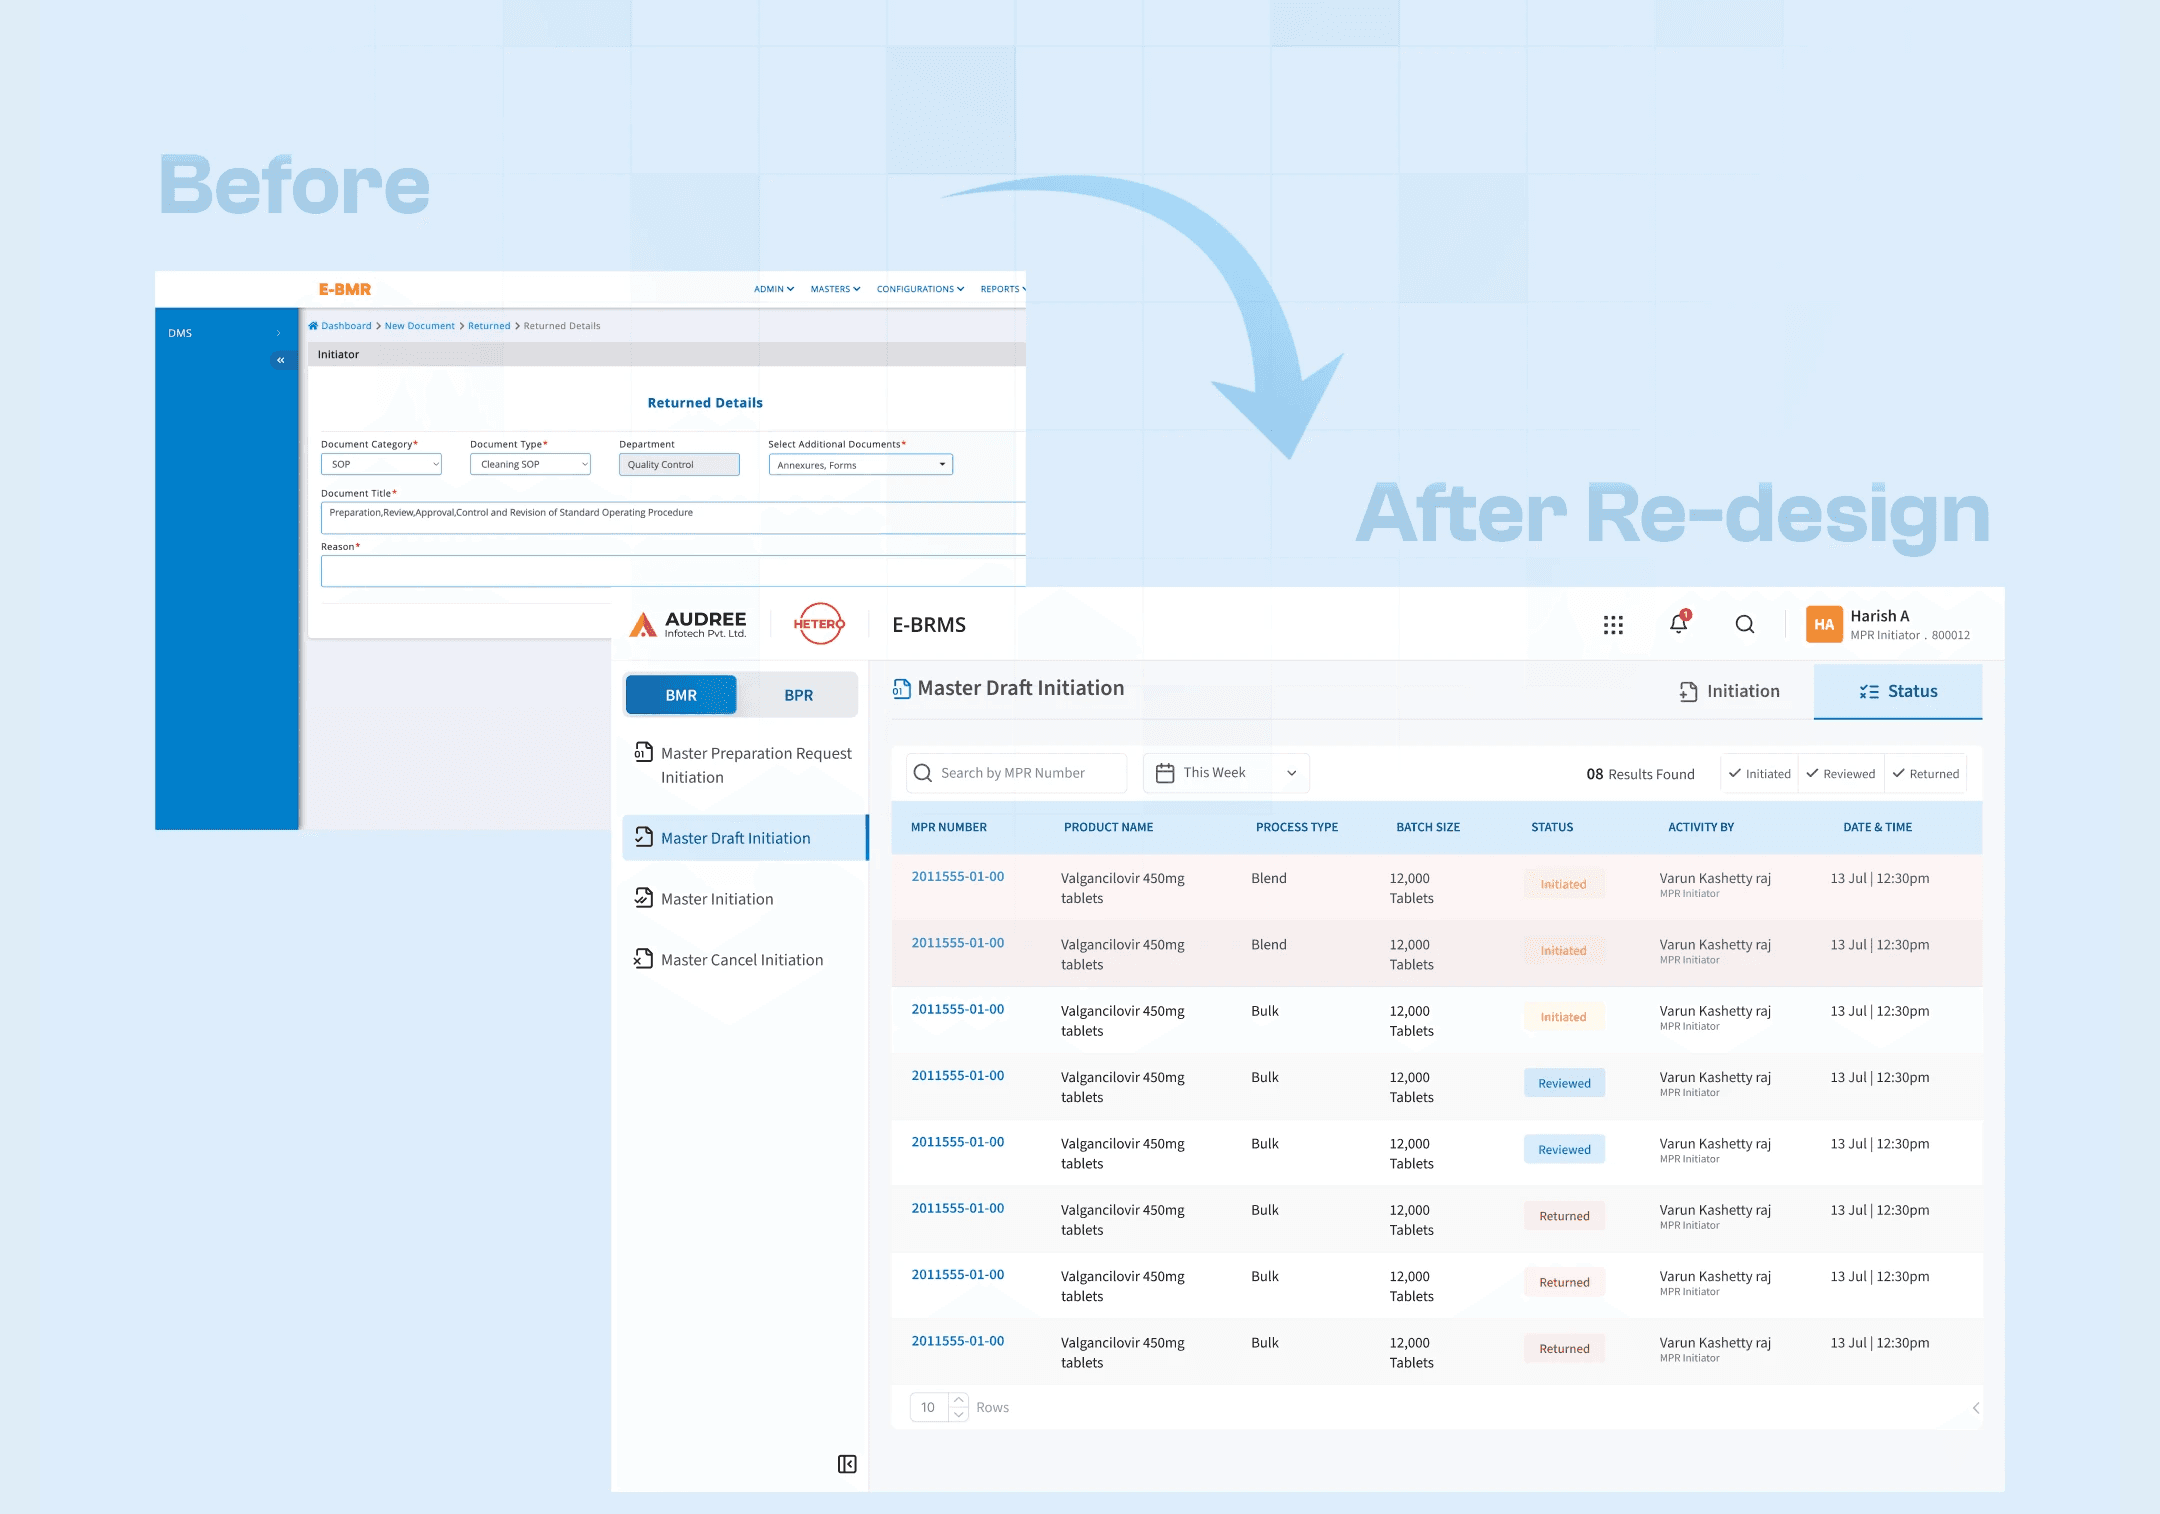2160x1514 pixels.
Task: Switch to the BPR tab
Action: pyautogui.click(x=798, y=695)
